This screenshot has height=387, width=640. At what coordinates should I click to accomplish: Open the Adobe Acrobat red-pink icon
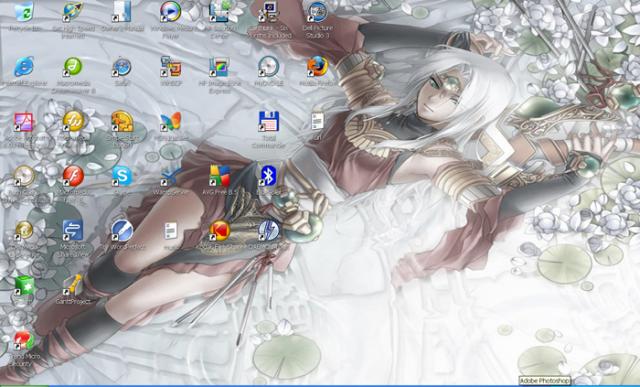click(x=24, y=122)
